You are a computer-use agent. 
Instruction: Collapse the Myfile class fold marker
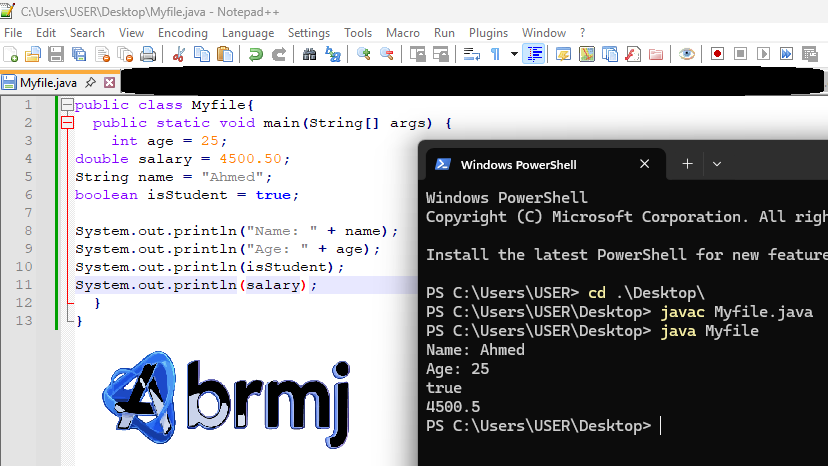[67, 105]
